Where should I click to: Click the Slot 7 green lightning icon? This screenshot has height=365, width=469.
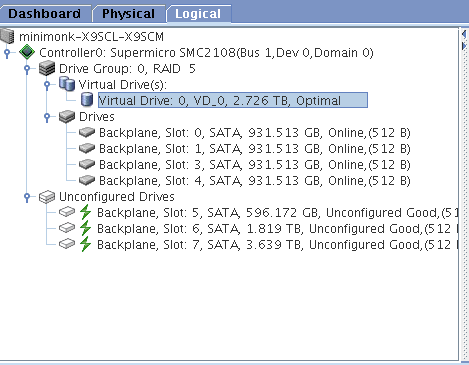pyautogui.click(x=85, y=244)
